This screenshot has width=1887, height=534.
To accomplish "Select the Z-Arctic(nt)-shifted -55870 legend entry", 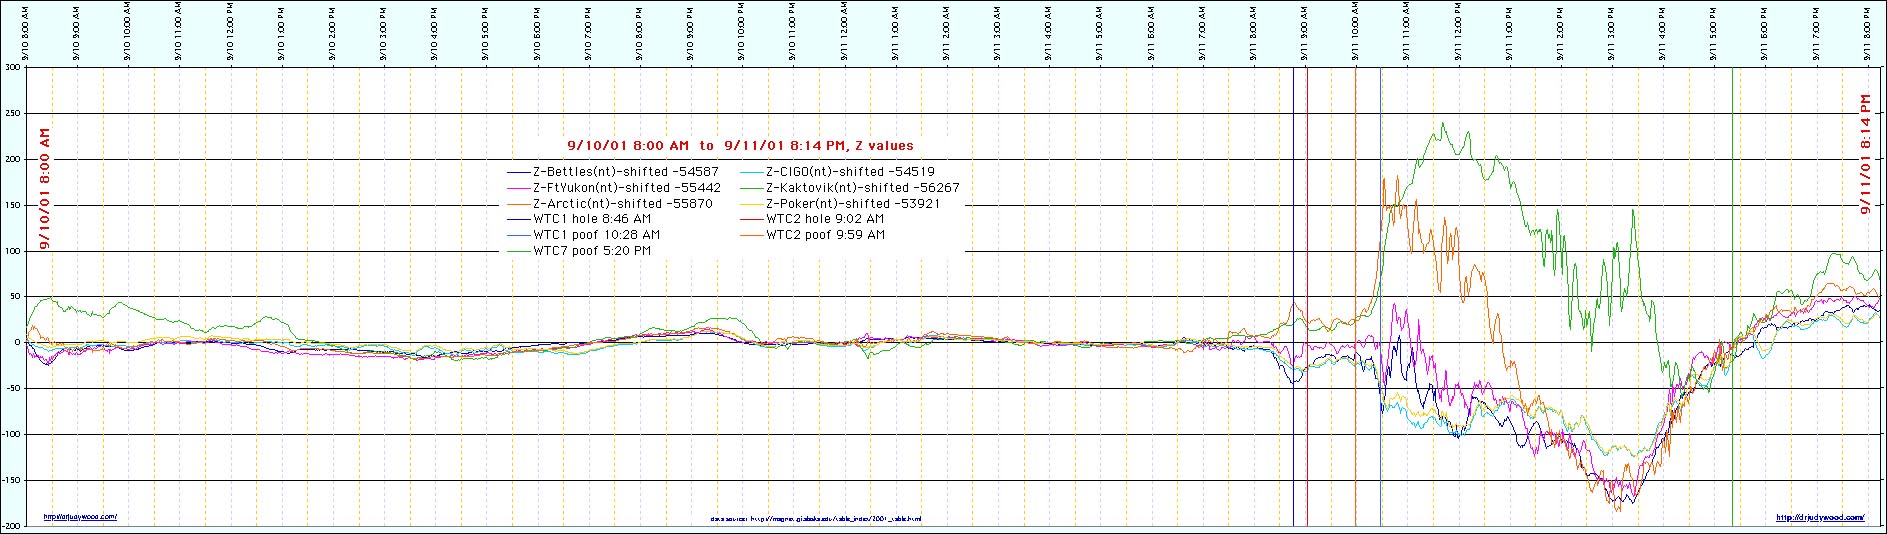I will (x=622, y=204).
